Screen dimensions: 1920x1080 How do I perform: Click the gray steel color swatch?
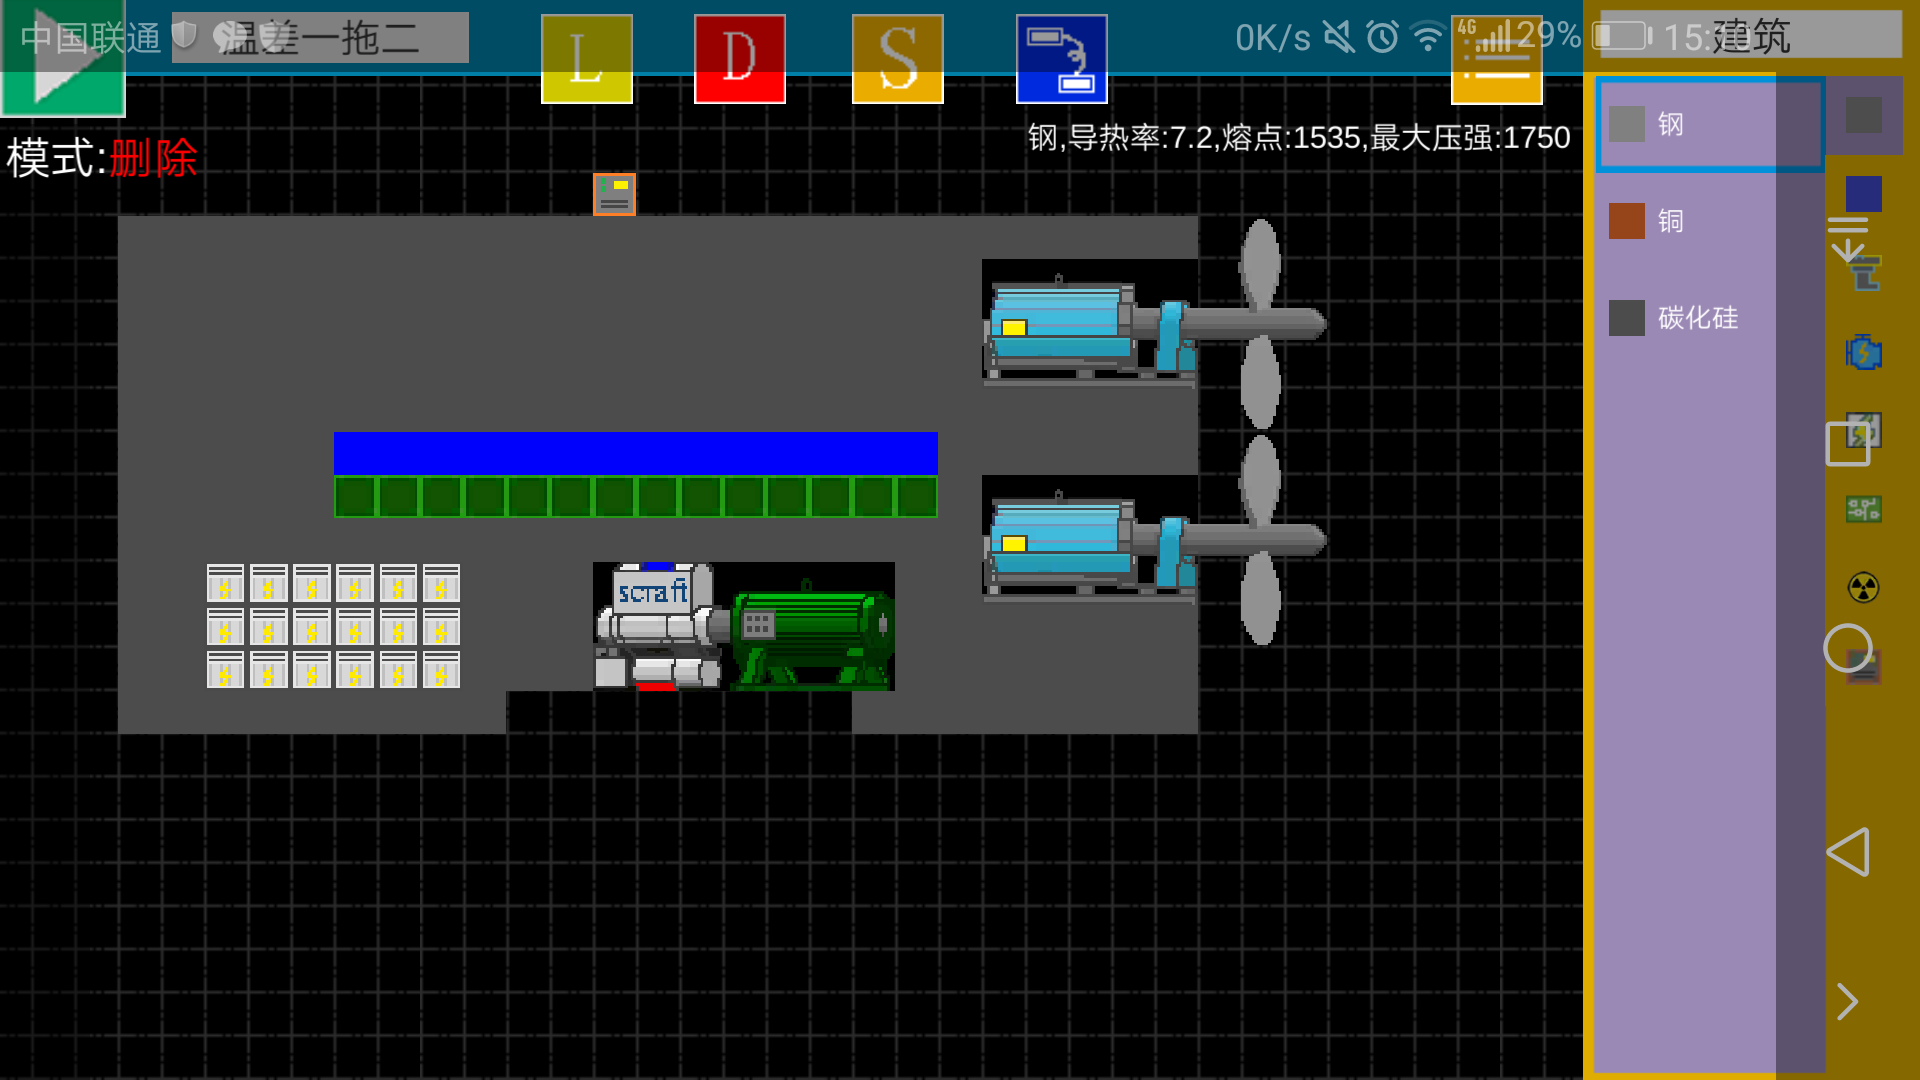coord(1627,125)
